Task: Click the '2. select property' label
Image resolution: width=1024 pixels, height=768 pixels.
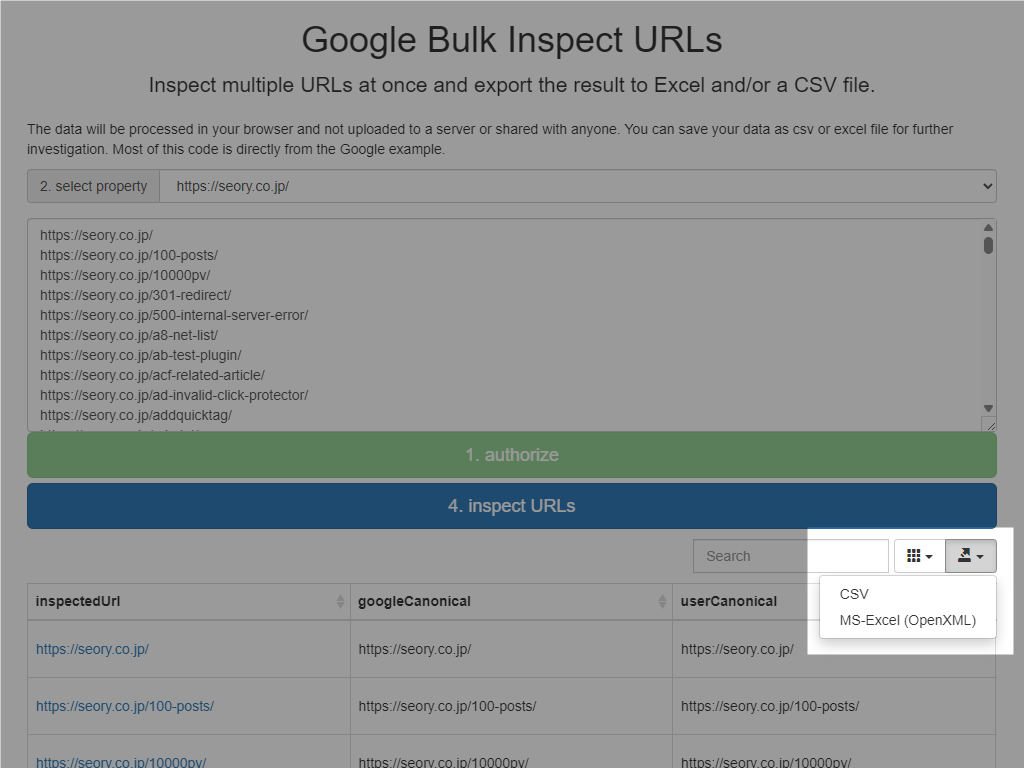Action: (93, 186)
